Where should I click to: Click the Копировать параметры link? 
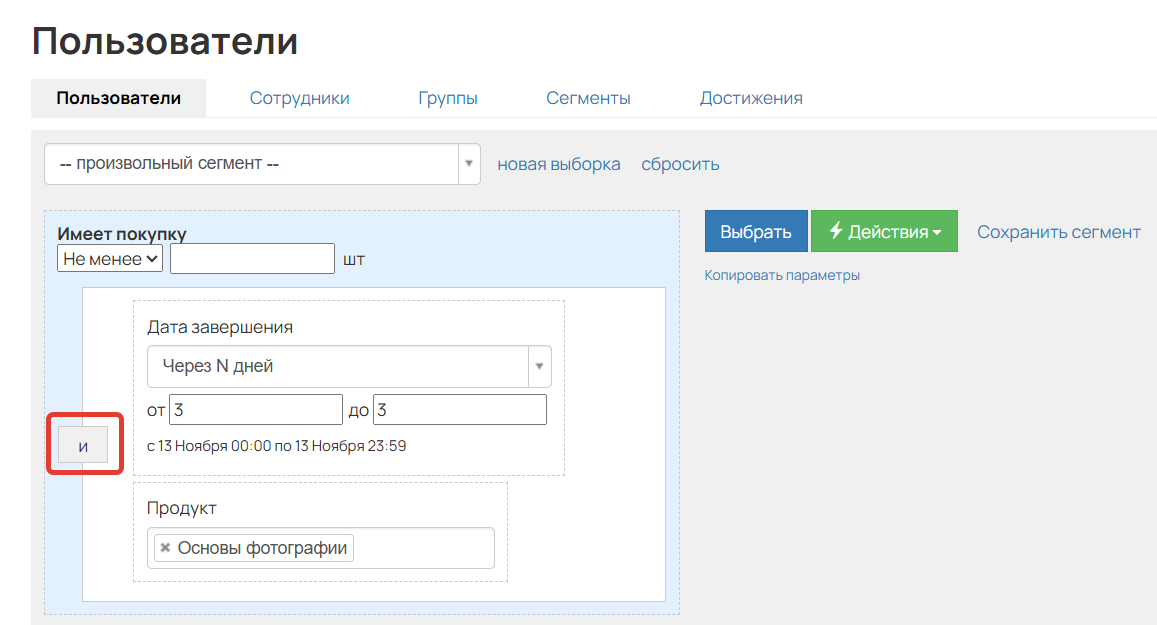(x=782, y=275)
